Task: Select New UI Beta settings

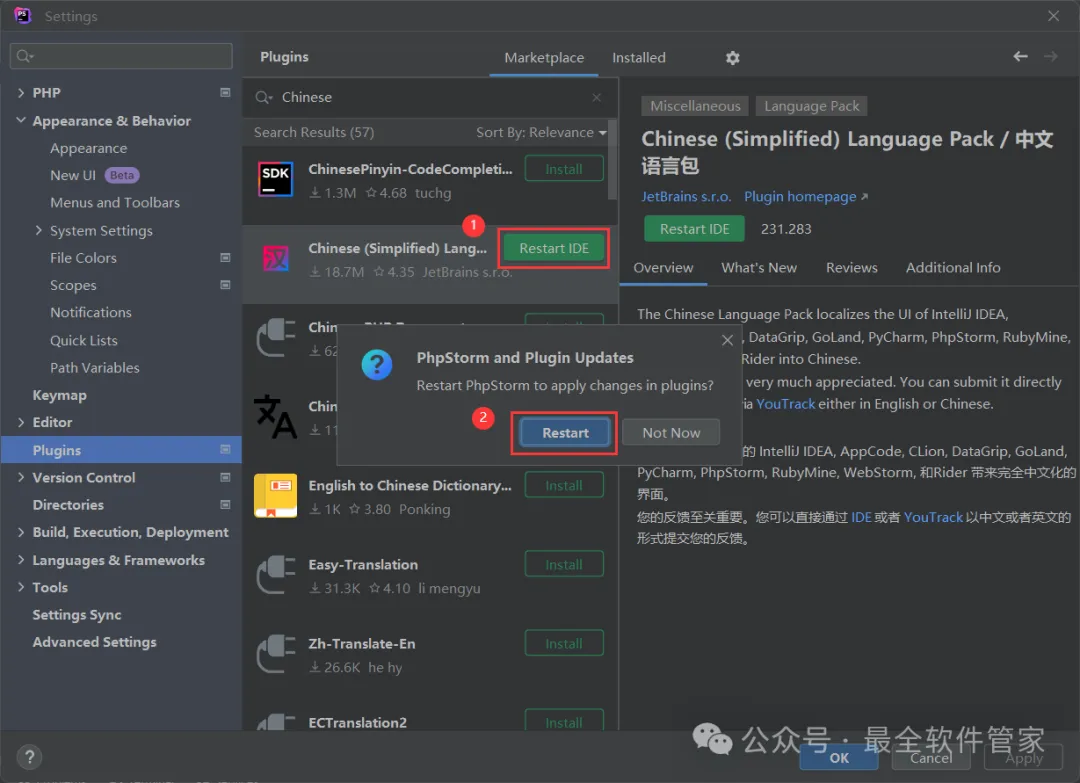Action: coord(94,175)
